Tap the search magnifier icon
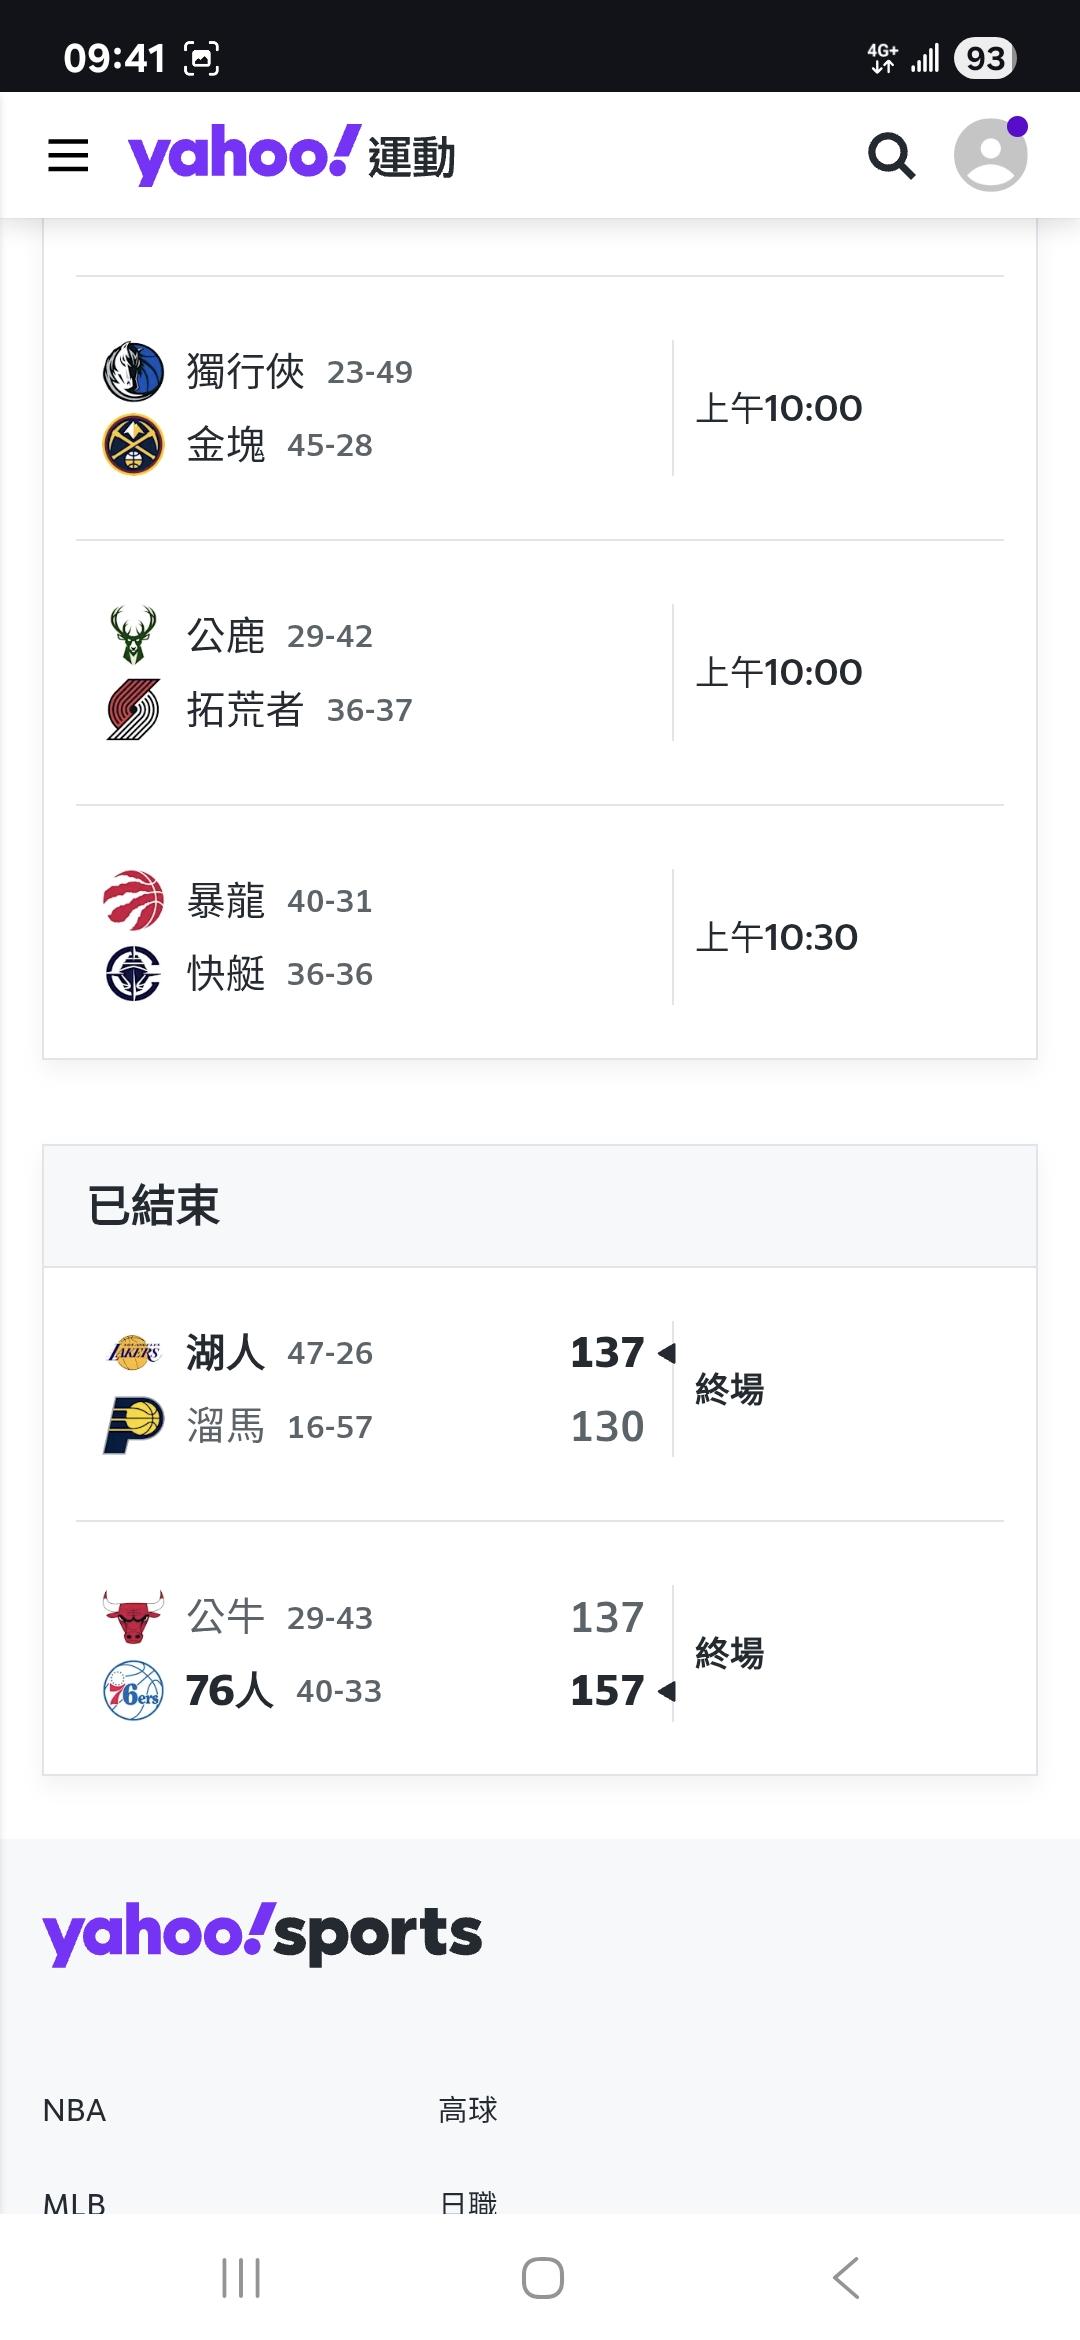The width and height of the screenshot is (1080, 2340). 891,156
